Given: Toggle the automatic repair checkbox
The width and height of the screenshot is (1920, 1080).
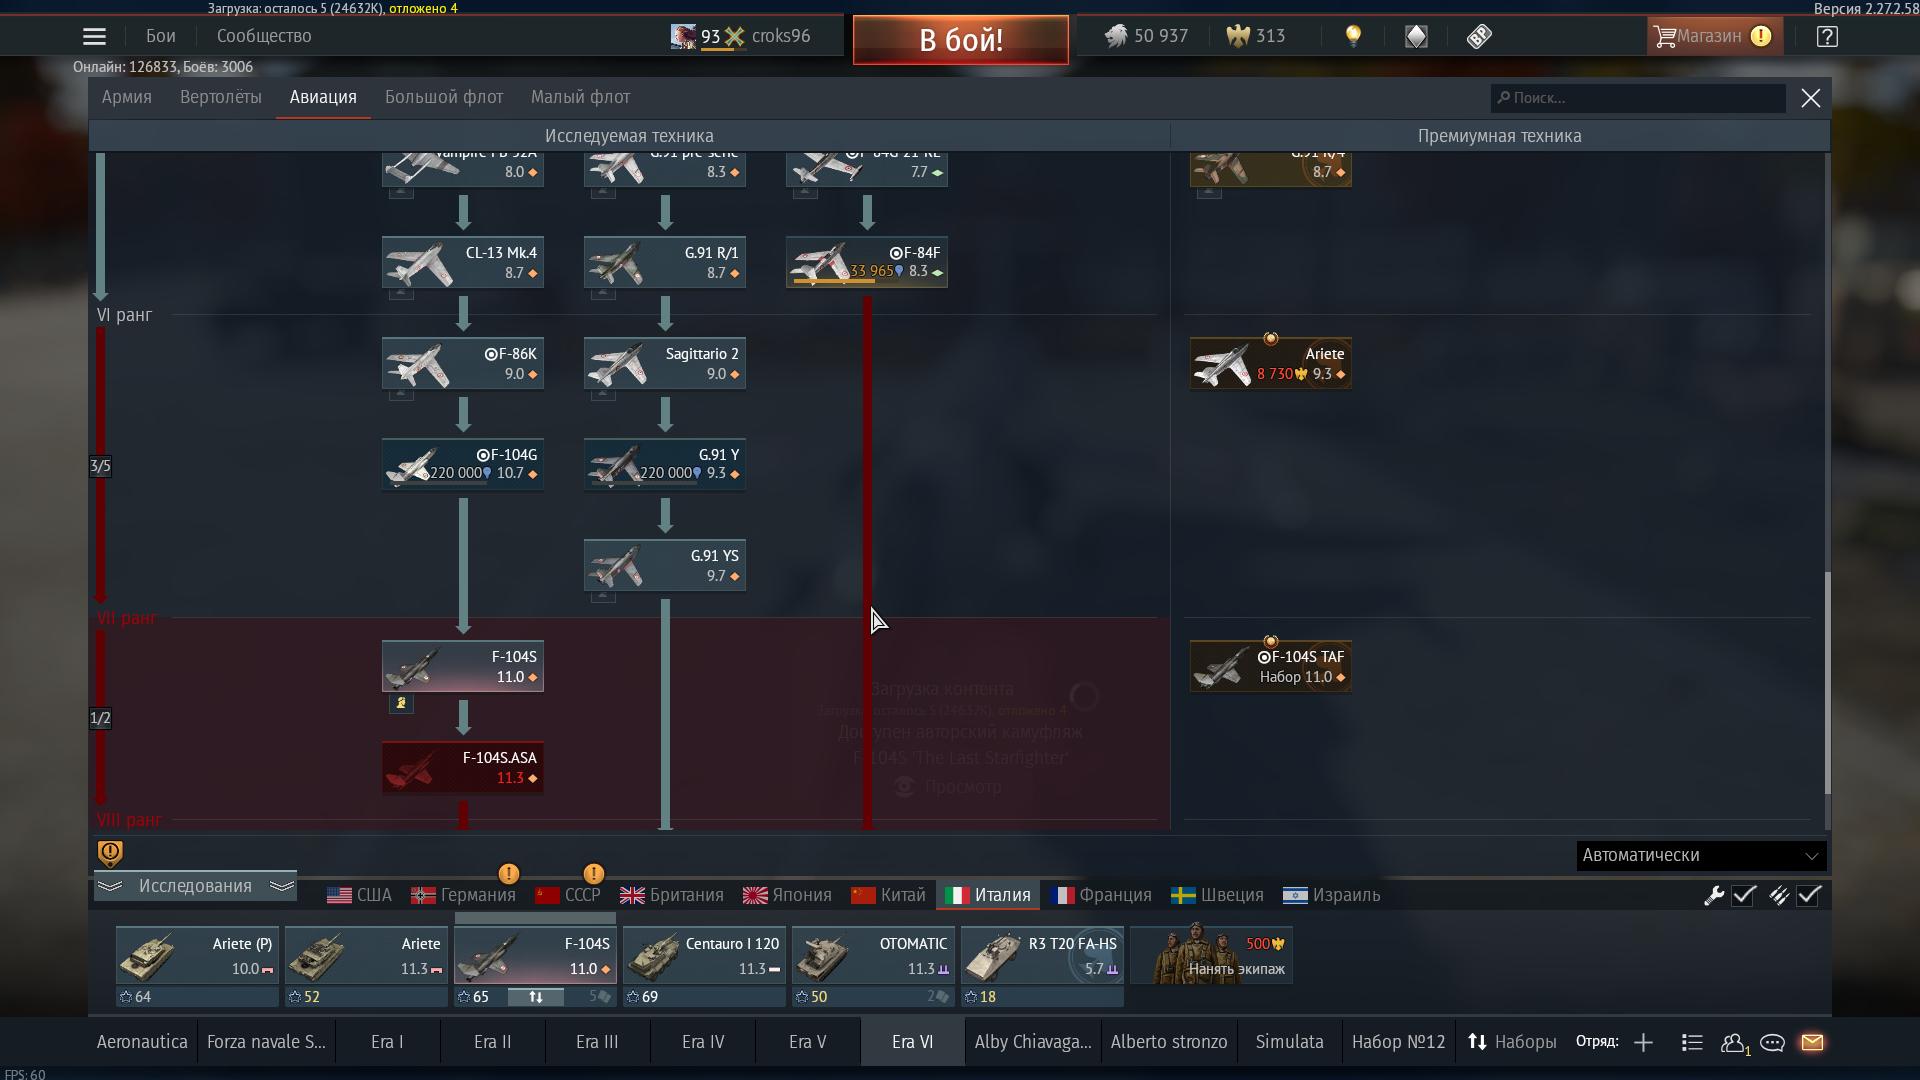Looking at the screenshot, I should pos(1744,895).
